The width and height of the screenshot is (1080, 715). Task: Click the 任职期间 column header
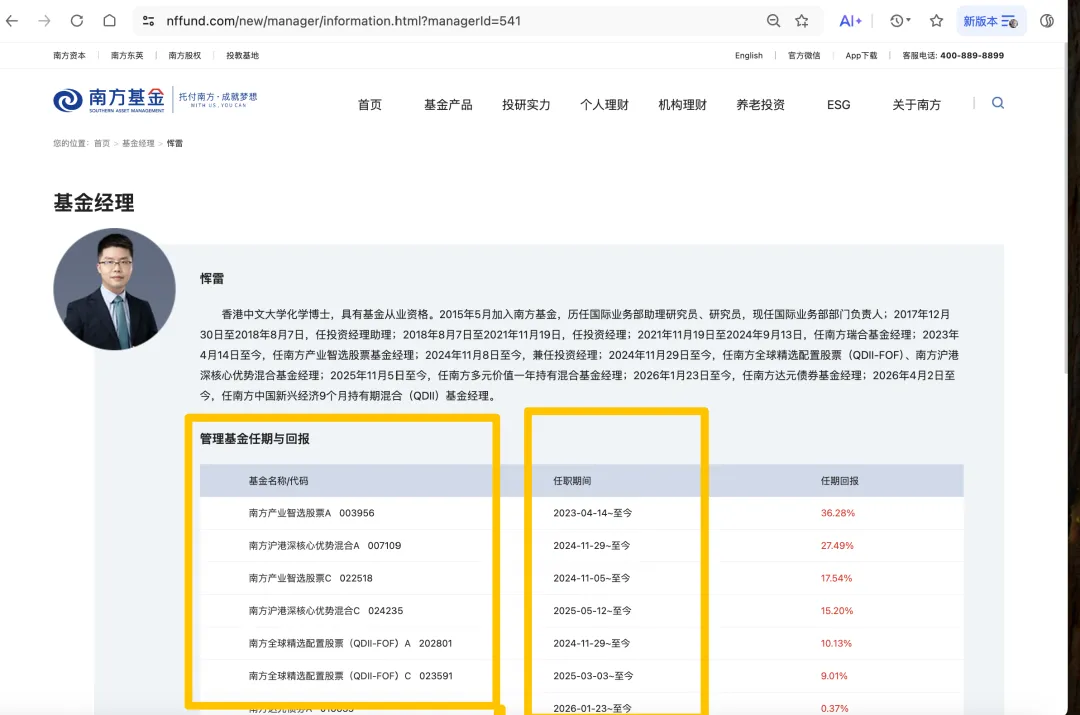point(572,481)
